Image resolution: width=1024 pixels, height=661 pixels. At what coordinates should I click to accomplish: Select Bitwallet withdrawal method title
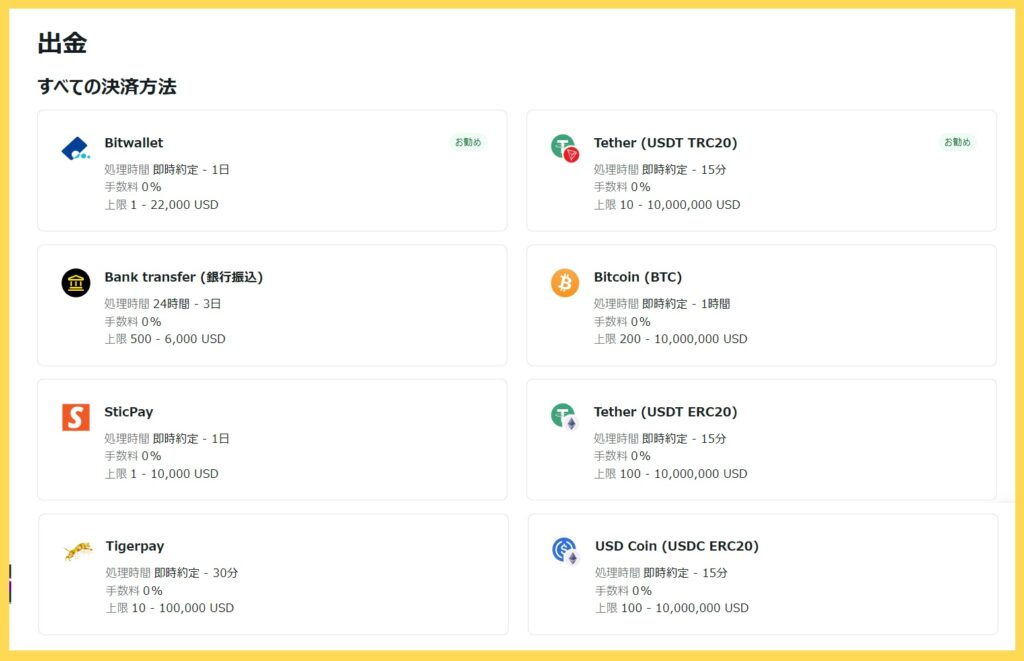pos(134,143)
